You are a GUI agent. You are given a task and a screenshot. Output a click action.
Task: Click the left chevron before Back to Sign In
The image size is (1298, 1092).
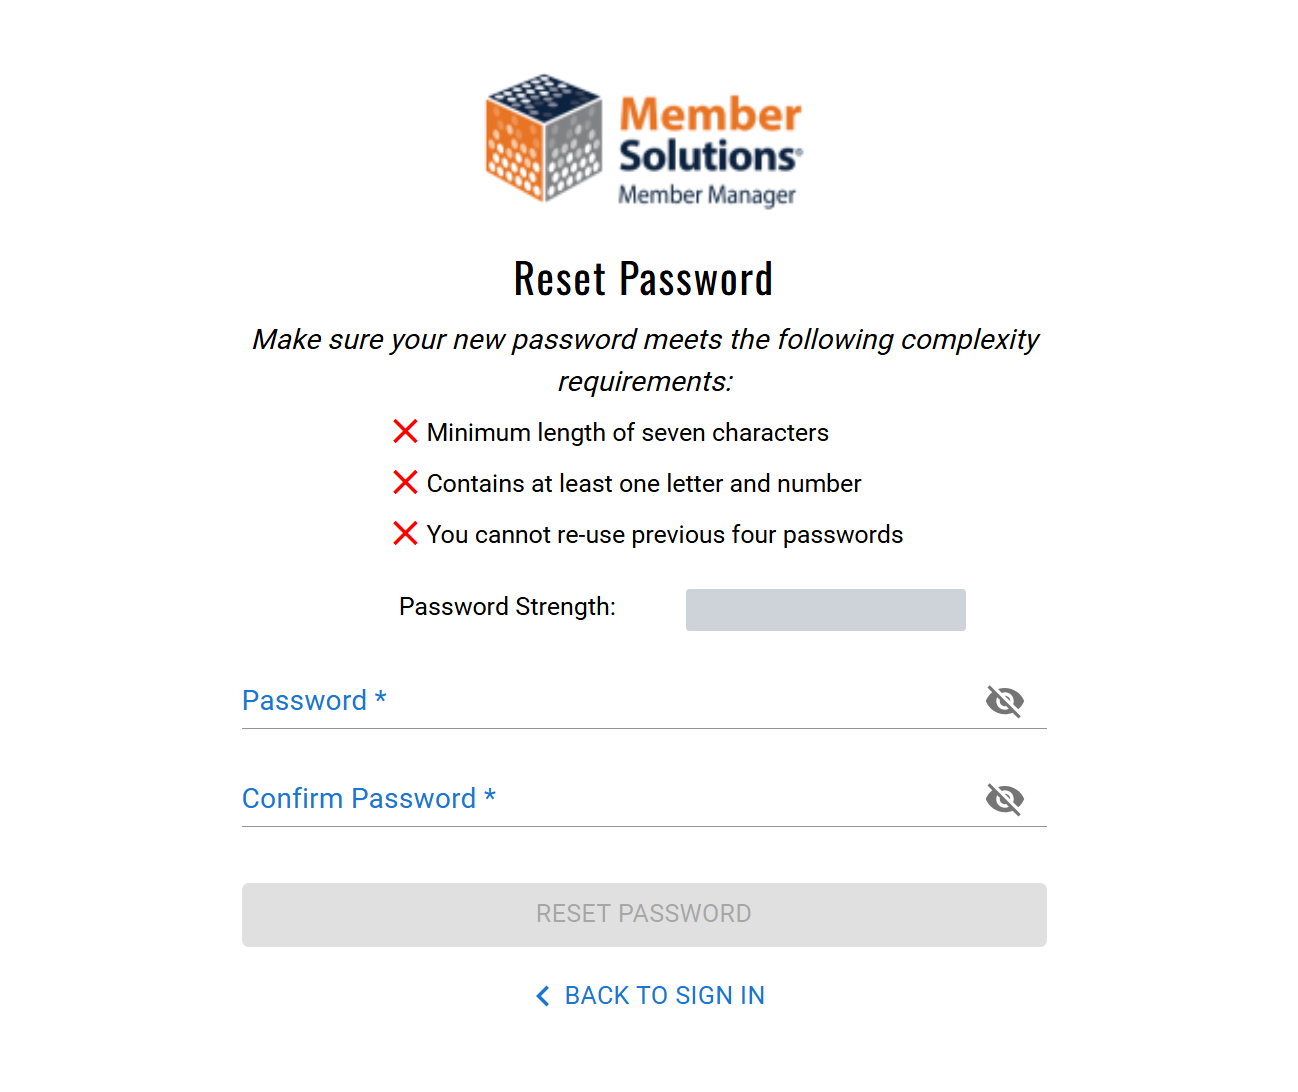point(543,996)
